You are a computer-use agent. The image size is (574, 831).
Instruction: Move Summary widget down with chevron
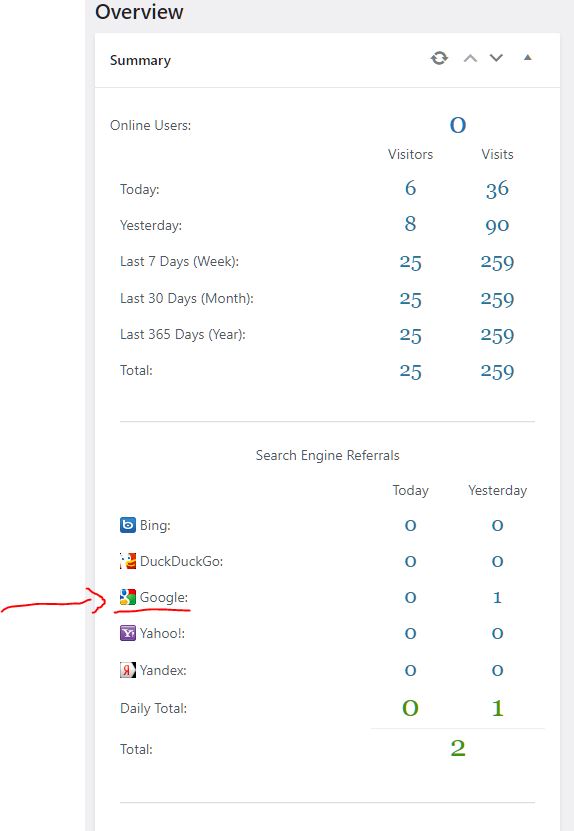click(x=496, y=58)
